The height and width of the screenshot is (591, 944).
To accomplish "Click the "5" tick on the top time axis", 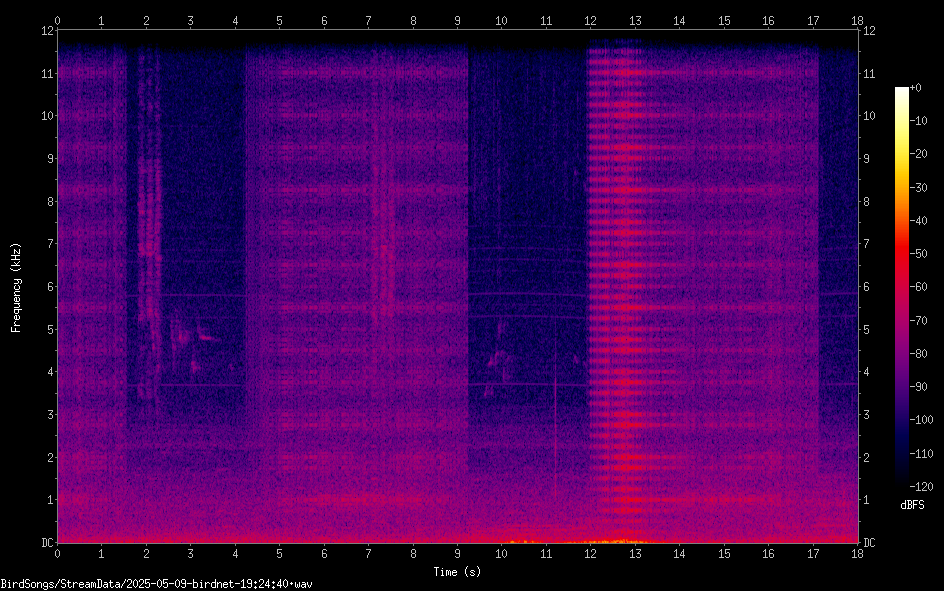I will pyautogui.click(x=279, y=21).
